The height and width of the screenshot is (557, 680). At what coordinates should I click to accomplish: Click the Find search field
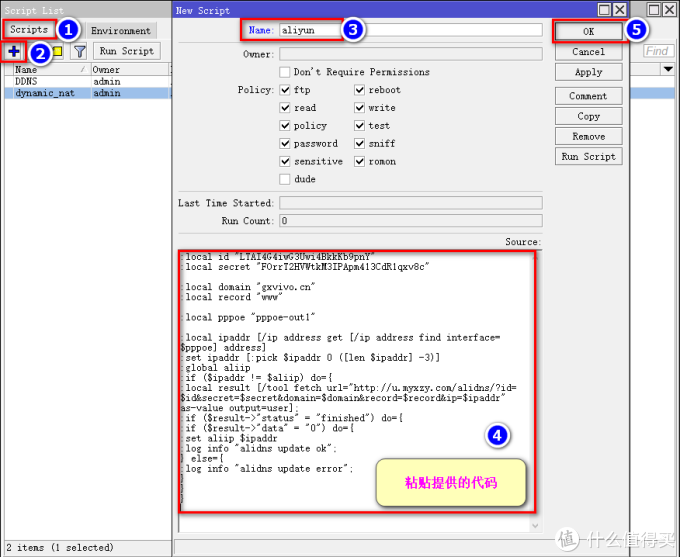658,51
